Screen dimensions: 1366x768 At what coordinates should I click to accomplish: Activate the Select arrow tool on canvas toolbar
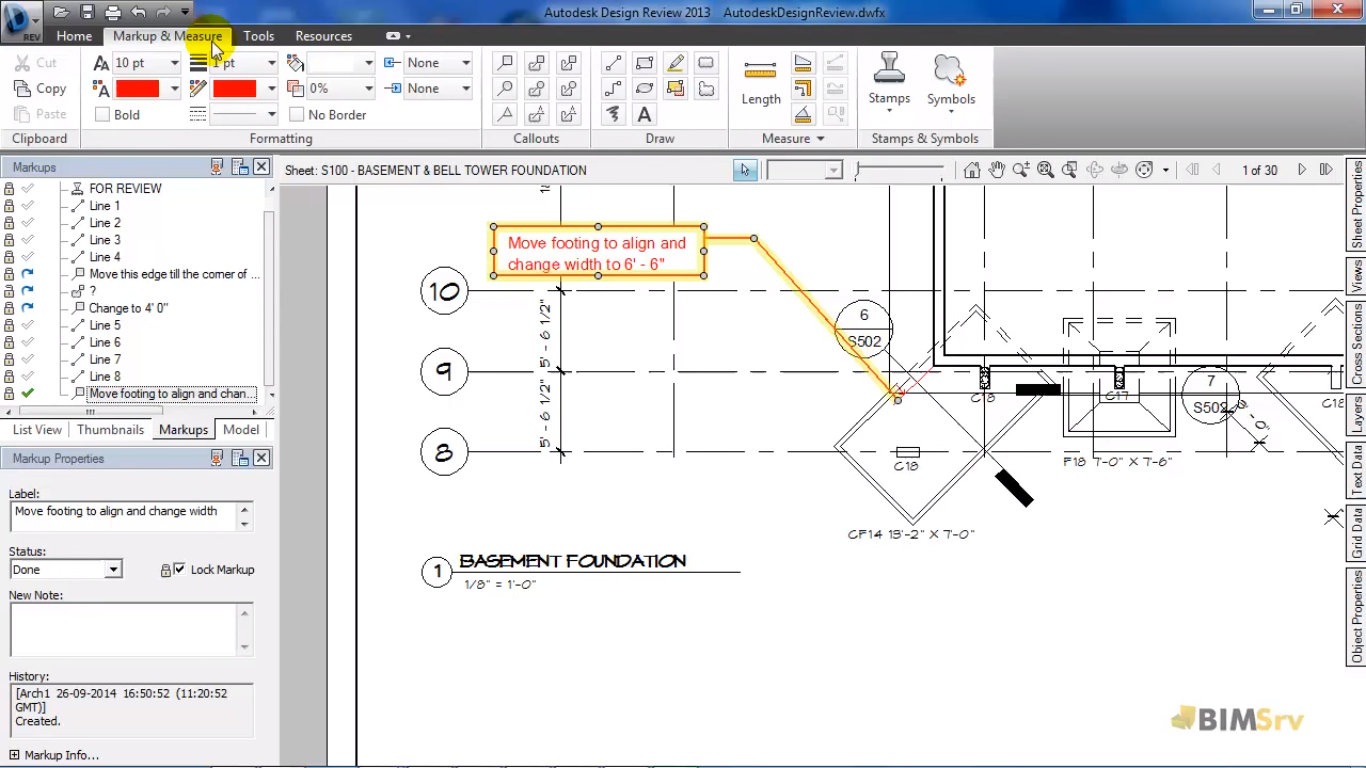[745, 170]
